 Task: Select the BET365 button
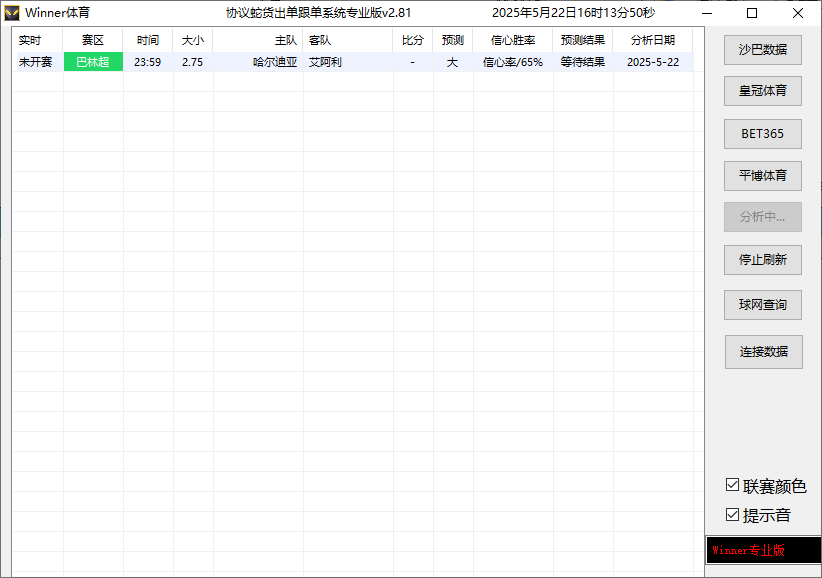(762, 133)
